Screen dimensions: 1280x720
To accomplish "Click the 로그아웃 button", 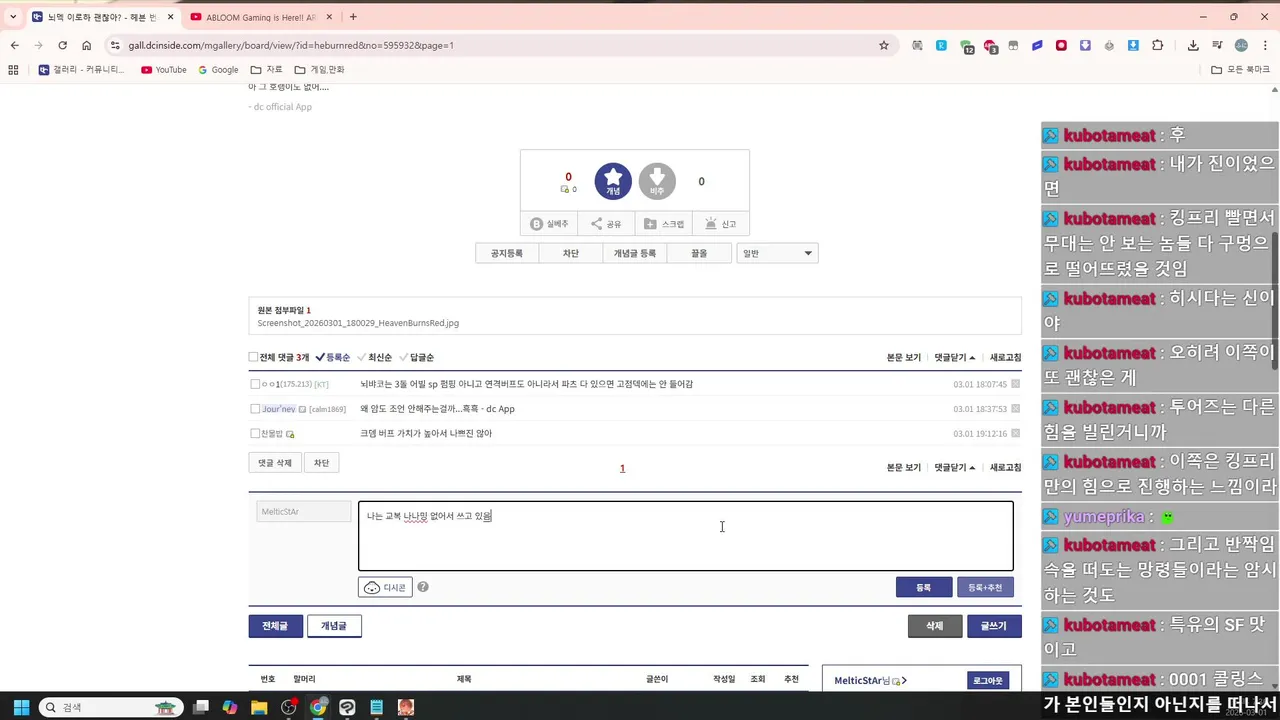I will point(987,680).
